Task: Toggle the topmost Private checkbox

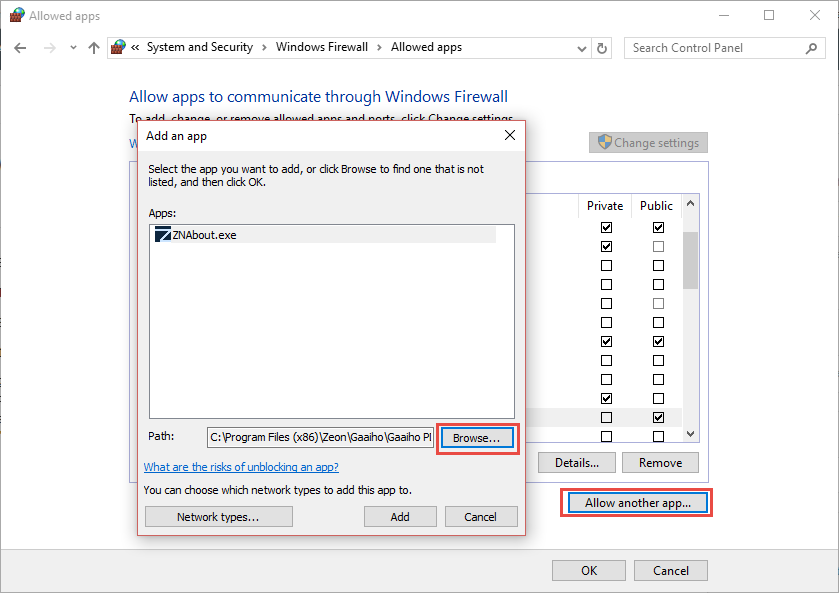Action: coord(606,227)
